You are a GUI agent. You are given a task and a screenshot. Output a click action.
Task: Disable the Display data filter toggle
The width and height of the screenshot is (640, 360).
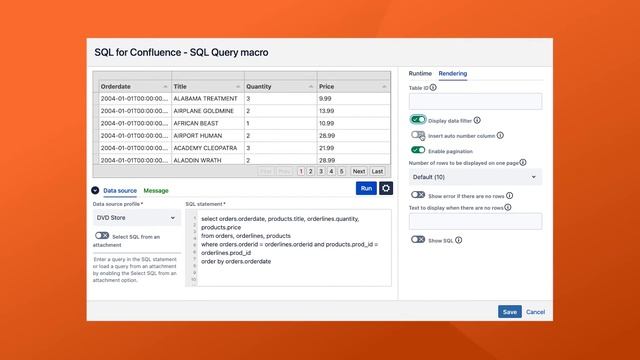(418, 120)
